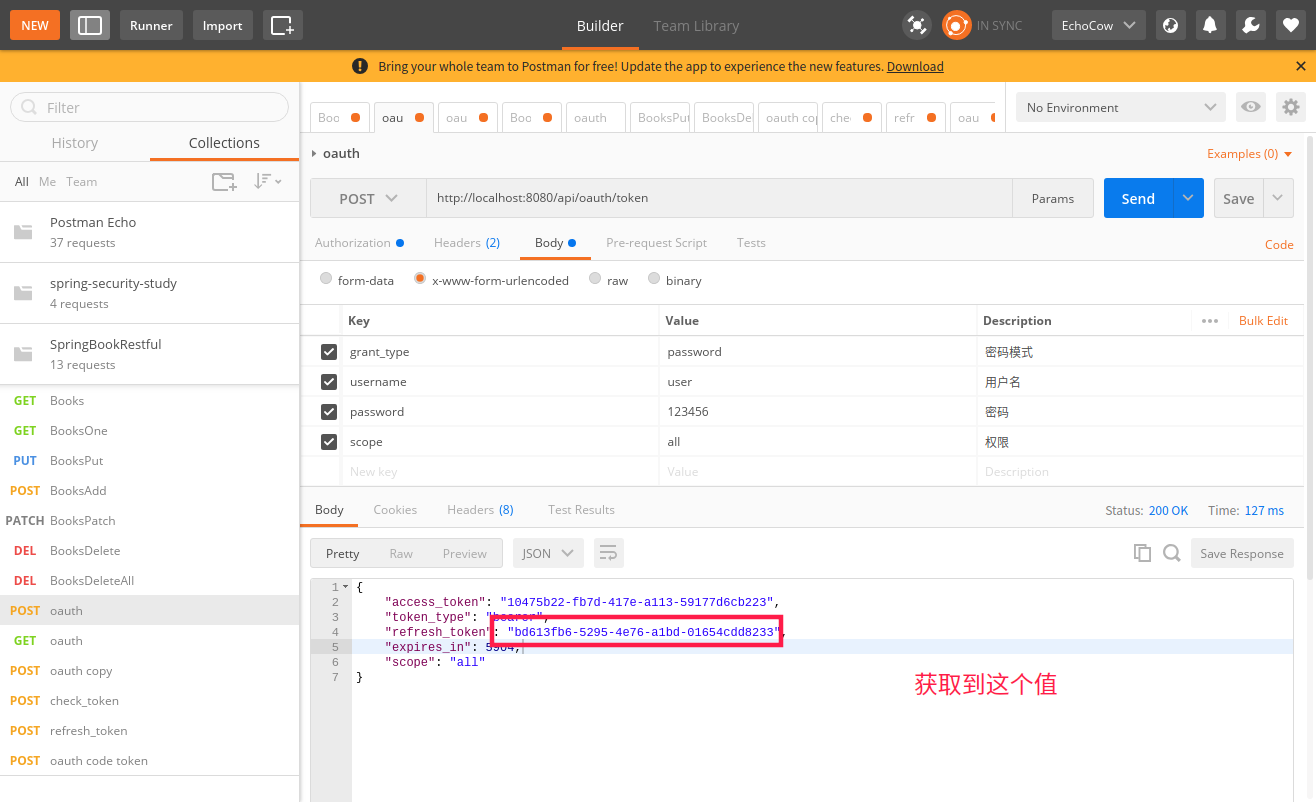Create new collection folder icon
1316x802 pixels.
(224, 181)
